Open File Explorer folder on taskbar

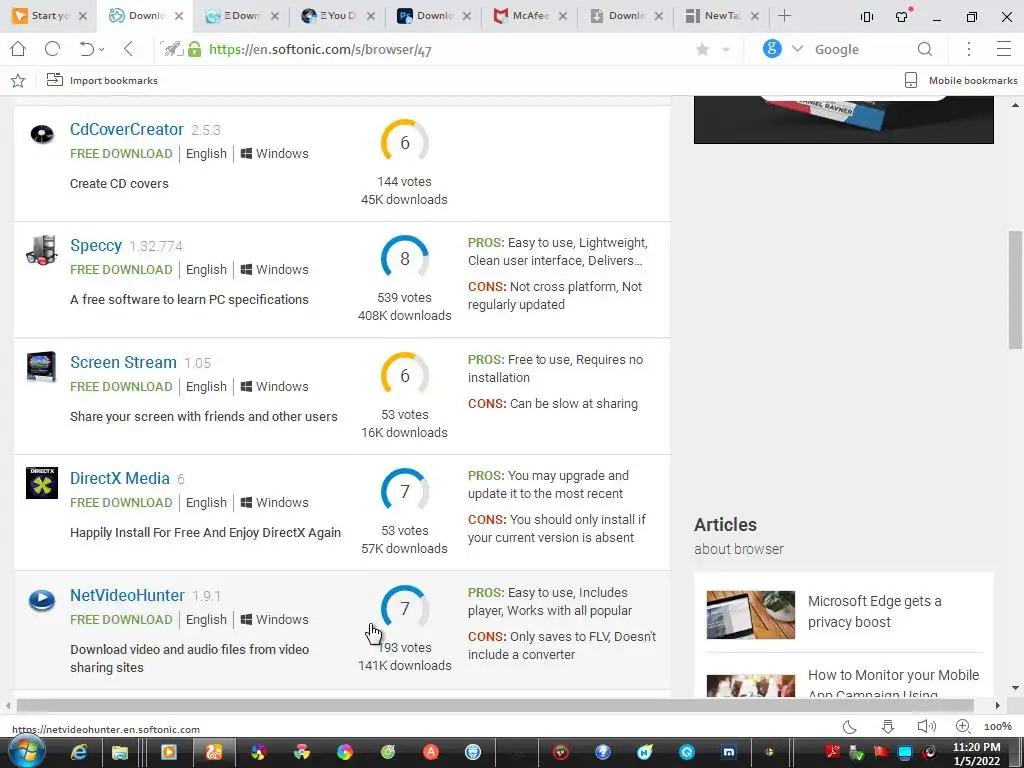(x=120, y=753)
